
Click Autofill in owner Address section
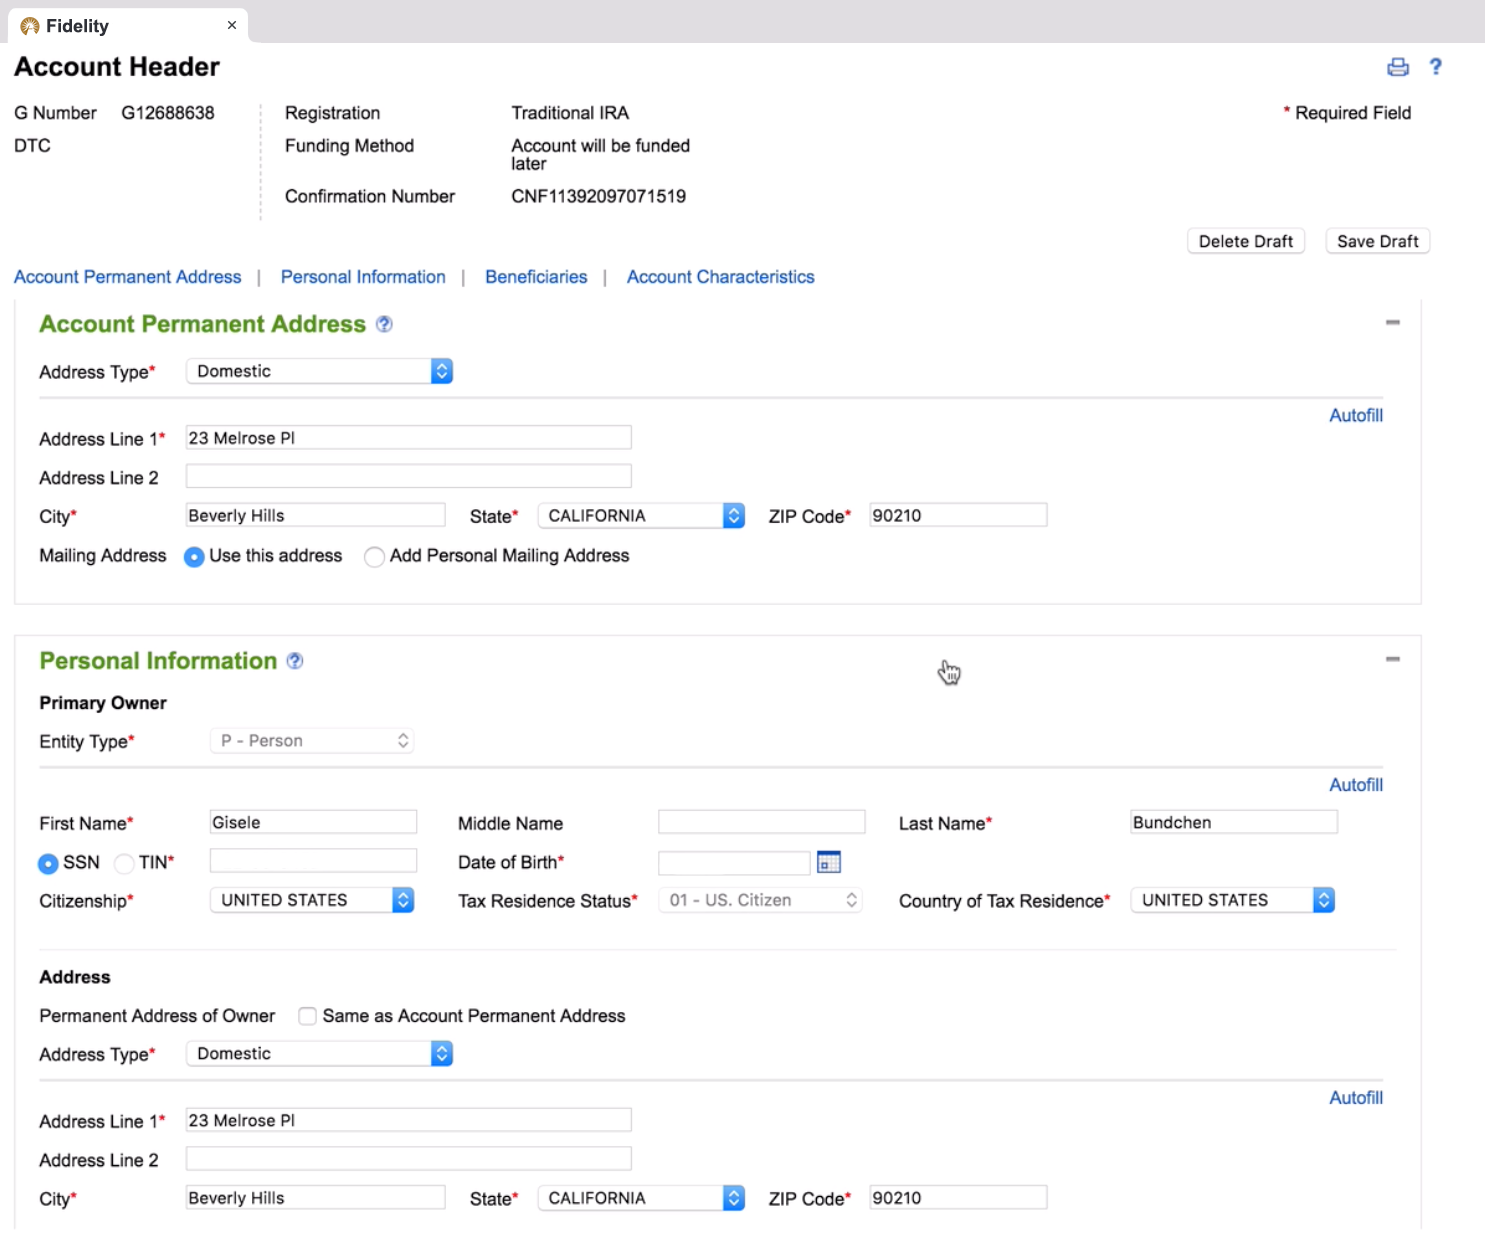1356,1098
